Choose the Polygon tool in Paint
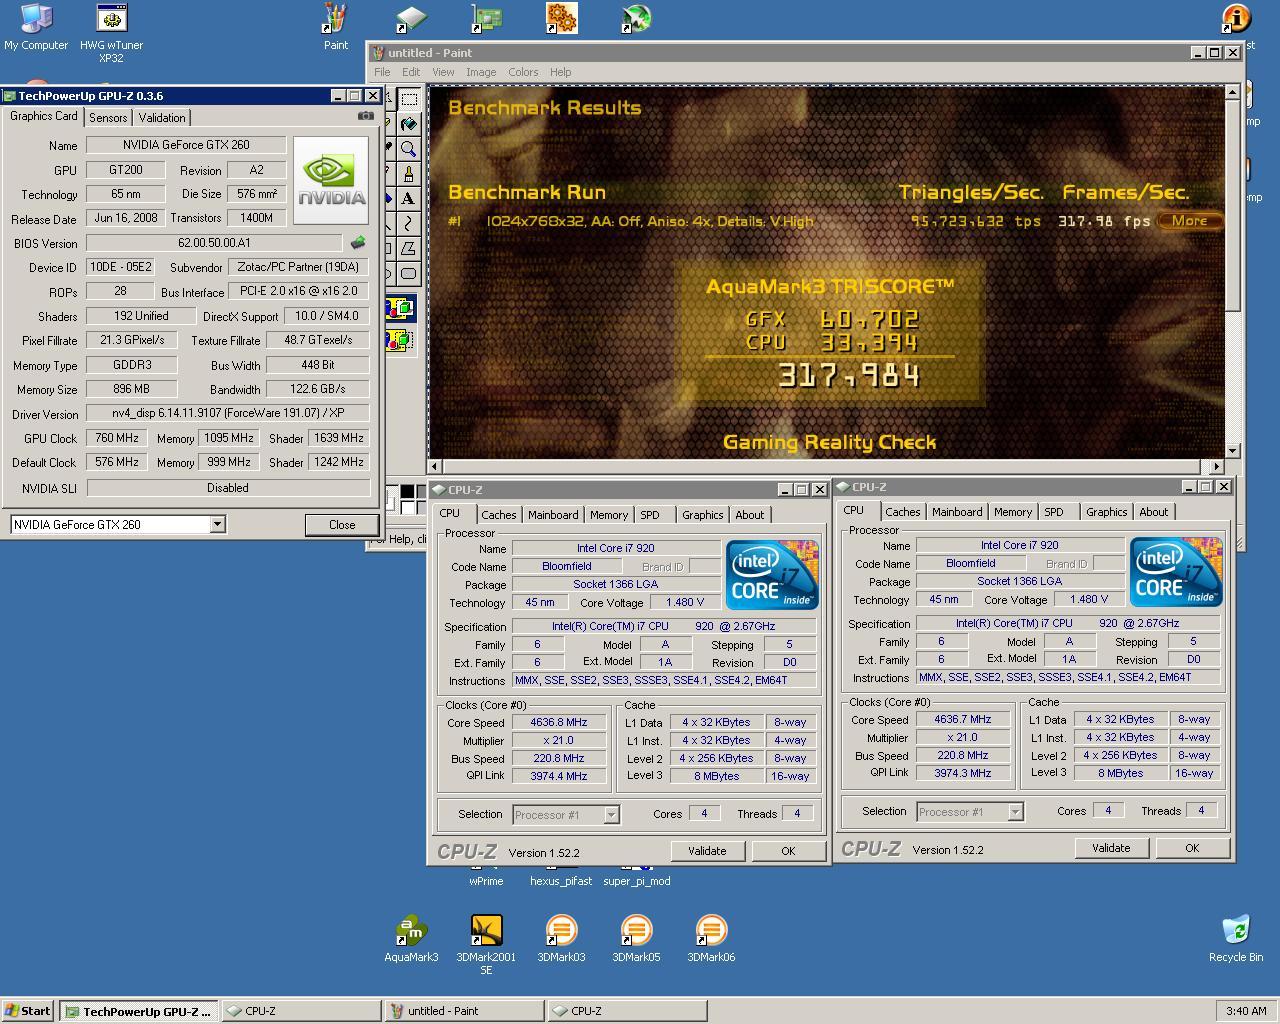Image resolution: width=1280 pixels, height=1024 pixels. coord(409,248)
